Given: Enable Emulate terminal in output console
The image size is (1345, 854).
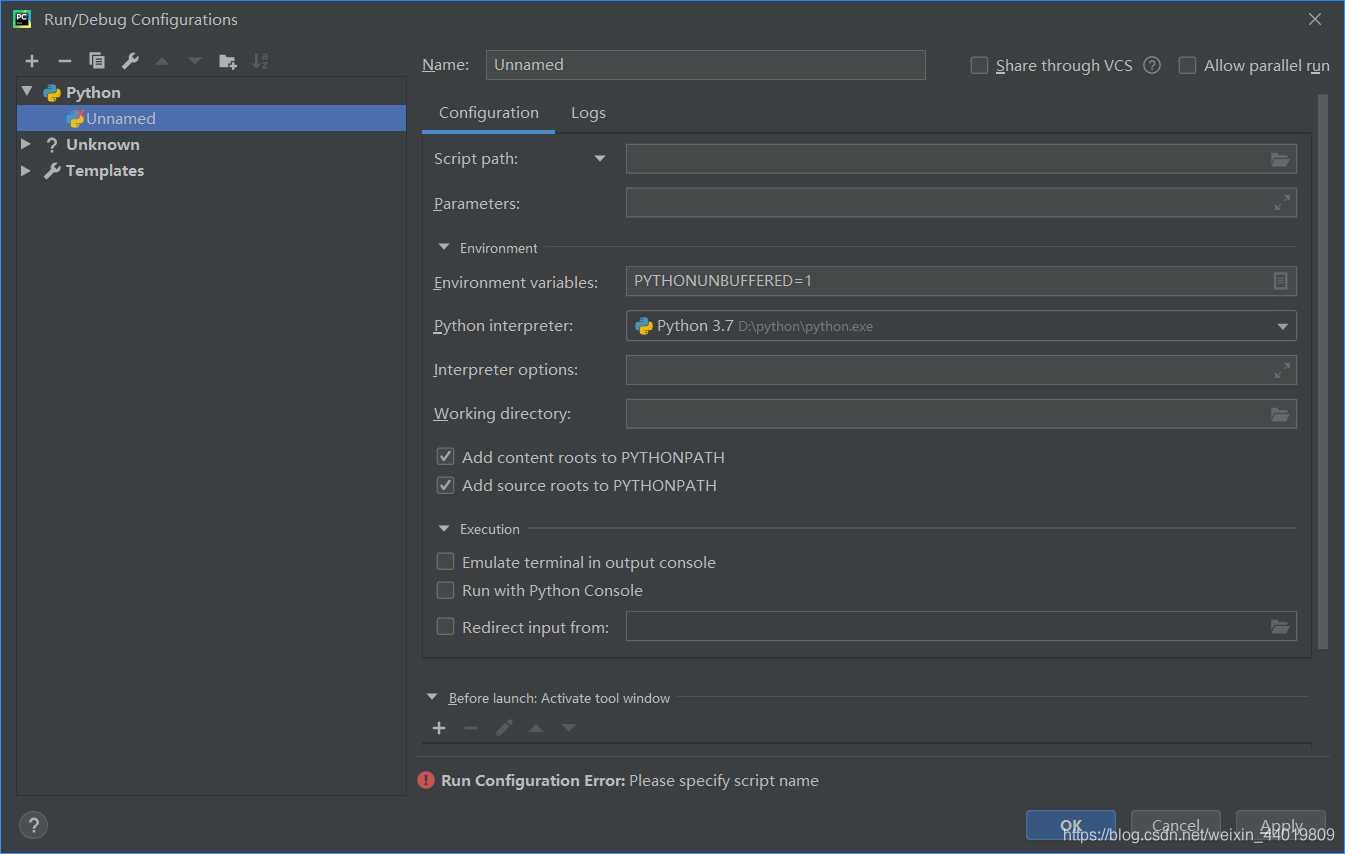Looking at the screenshot, I should pyautogui.click(x=445, y=561).
